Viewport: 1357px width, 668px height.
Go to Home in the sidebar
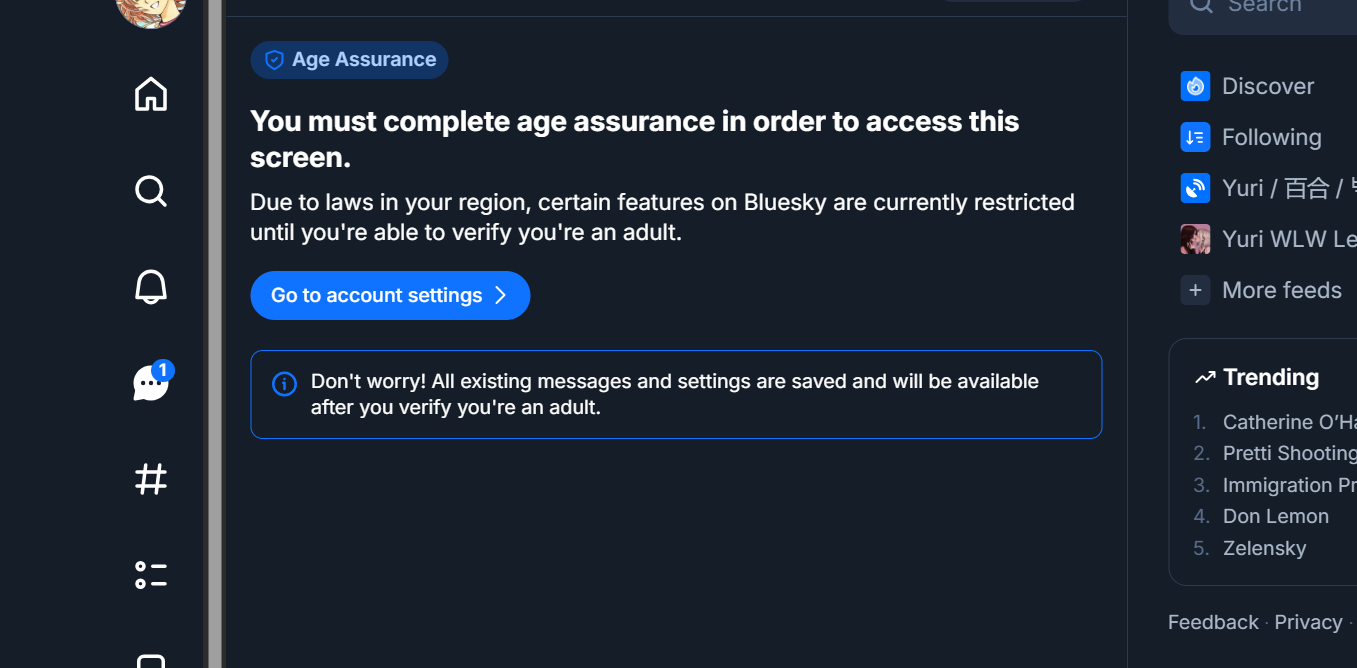tap(151, 94)
